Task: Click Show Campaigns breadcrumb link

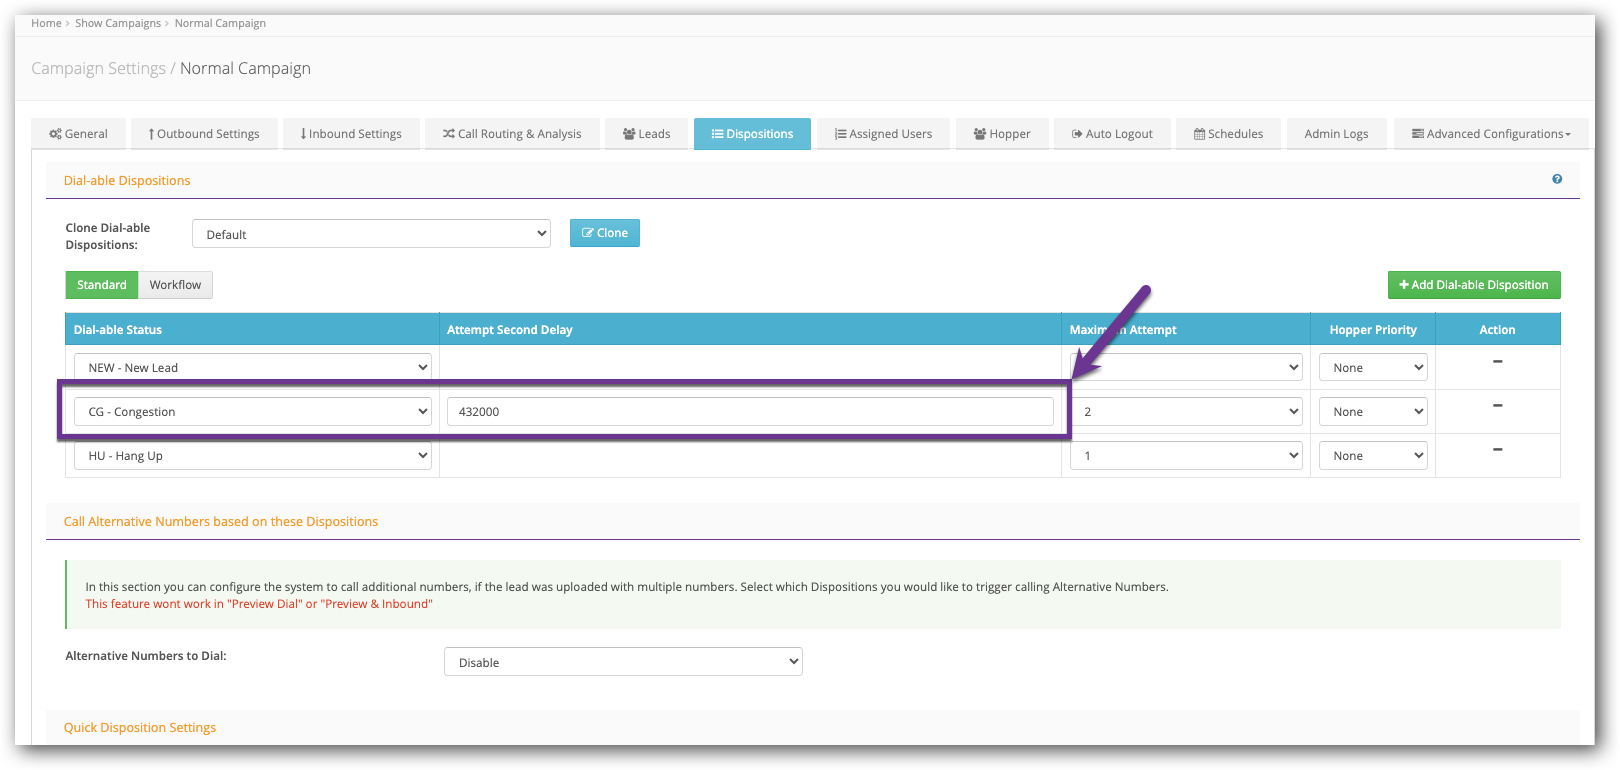Action: click(118, 23)
